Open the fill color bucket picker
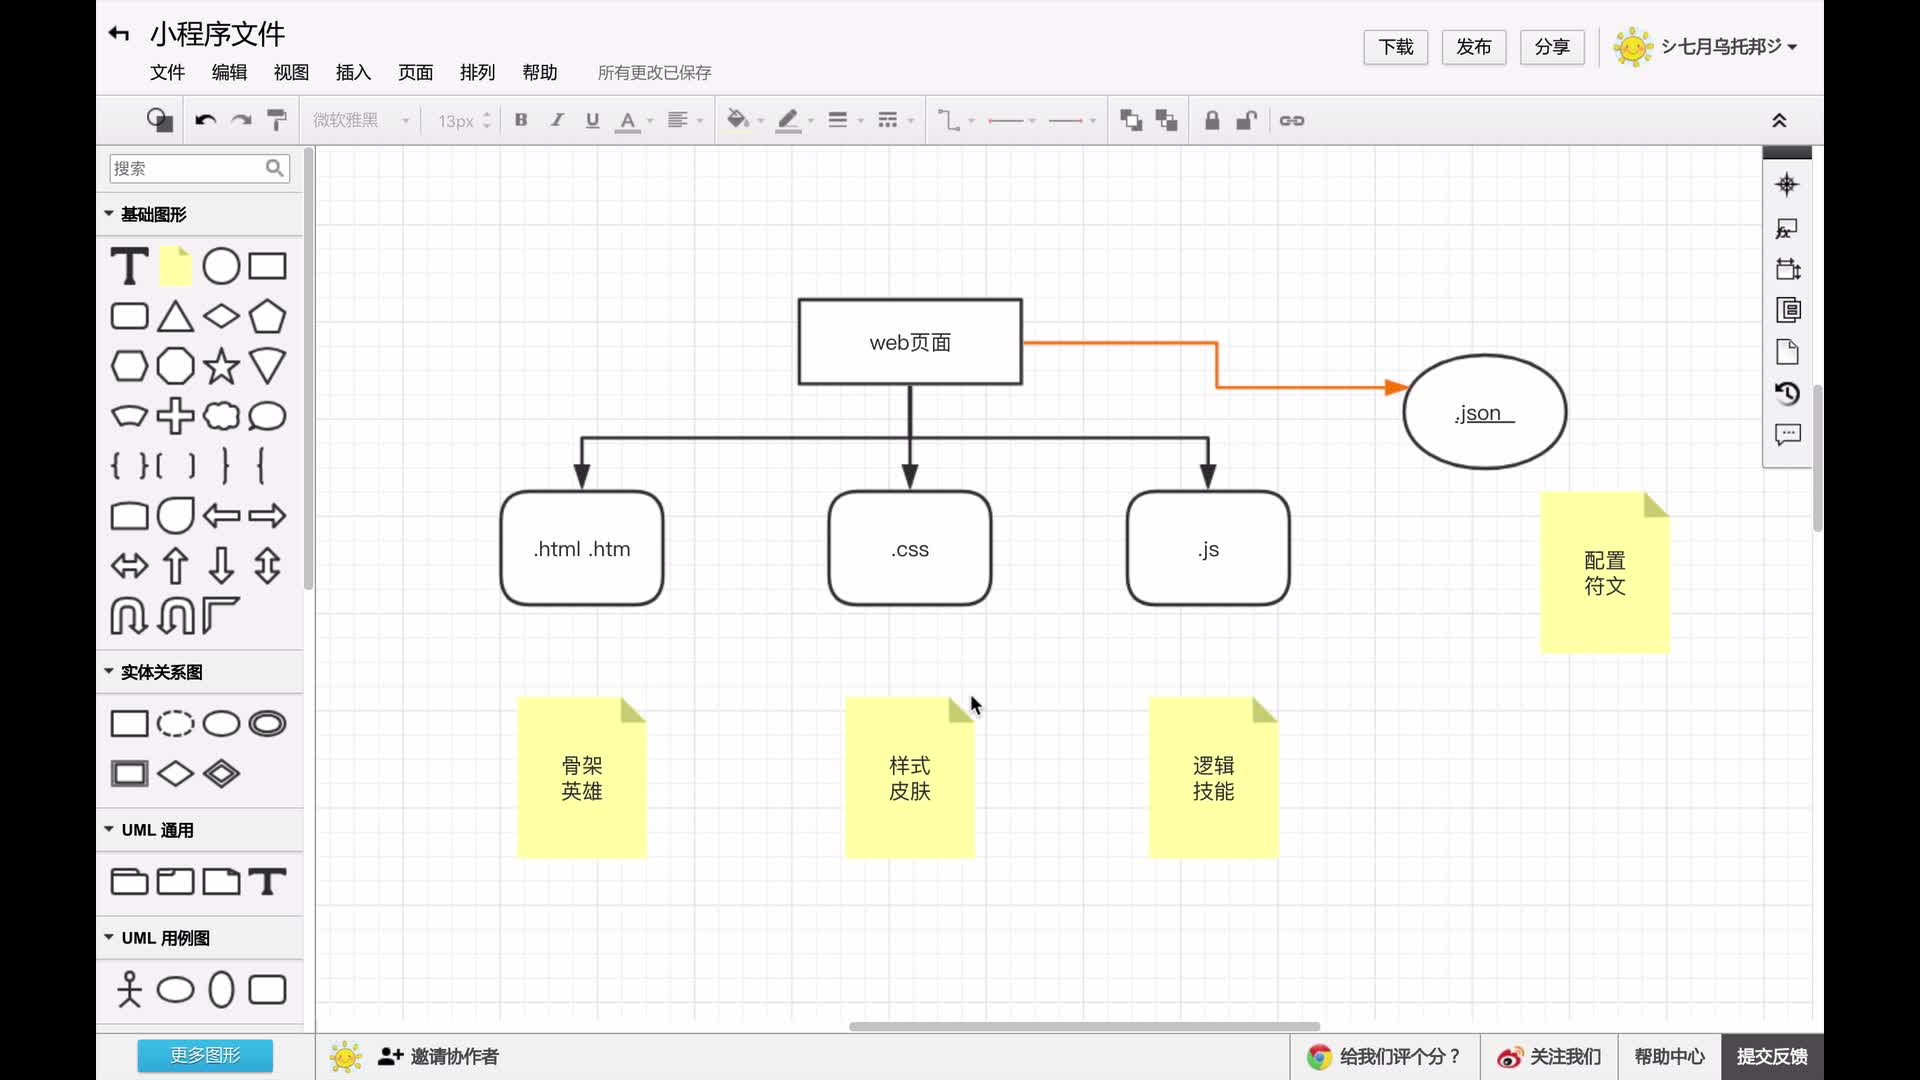The width and height of the screenshot is (1920, 1080). (x=738, y=120)
